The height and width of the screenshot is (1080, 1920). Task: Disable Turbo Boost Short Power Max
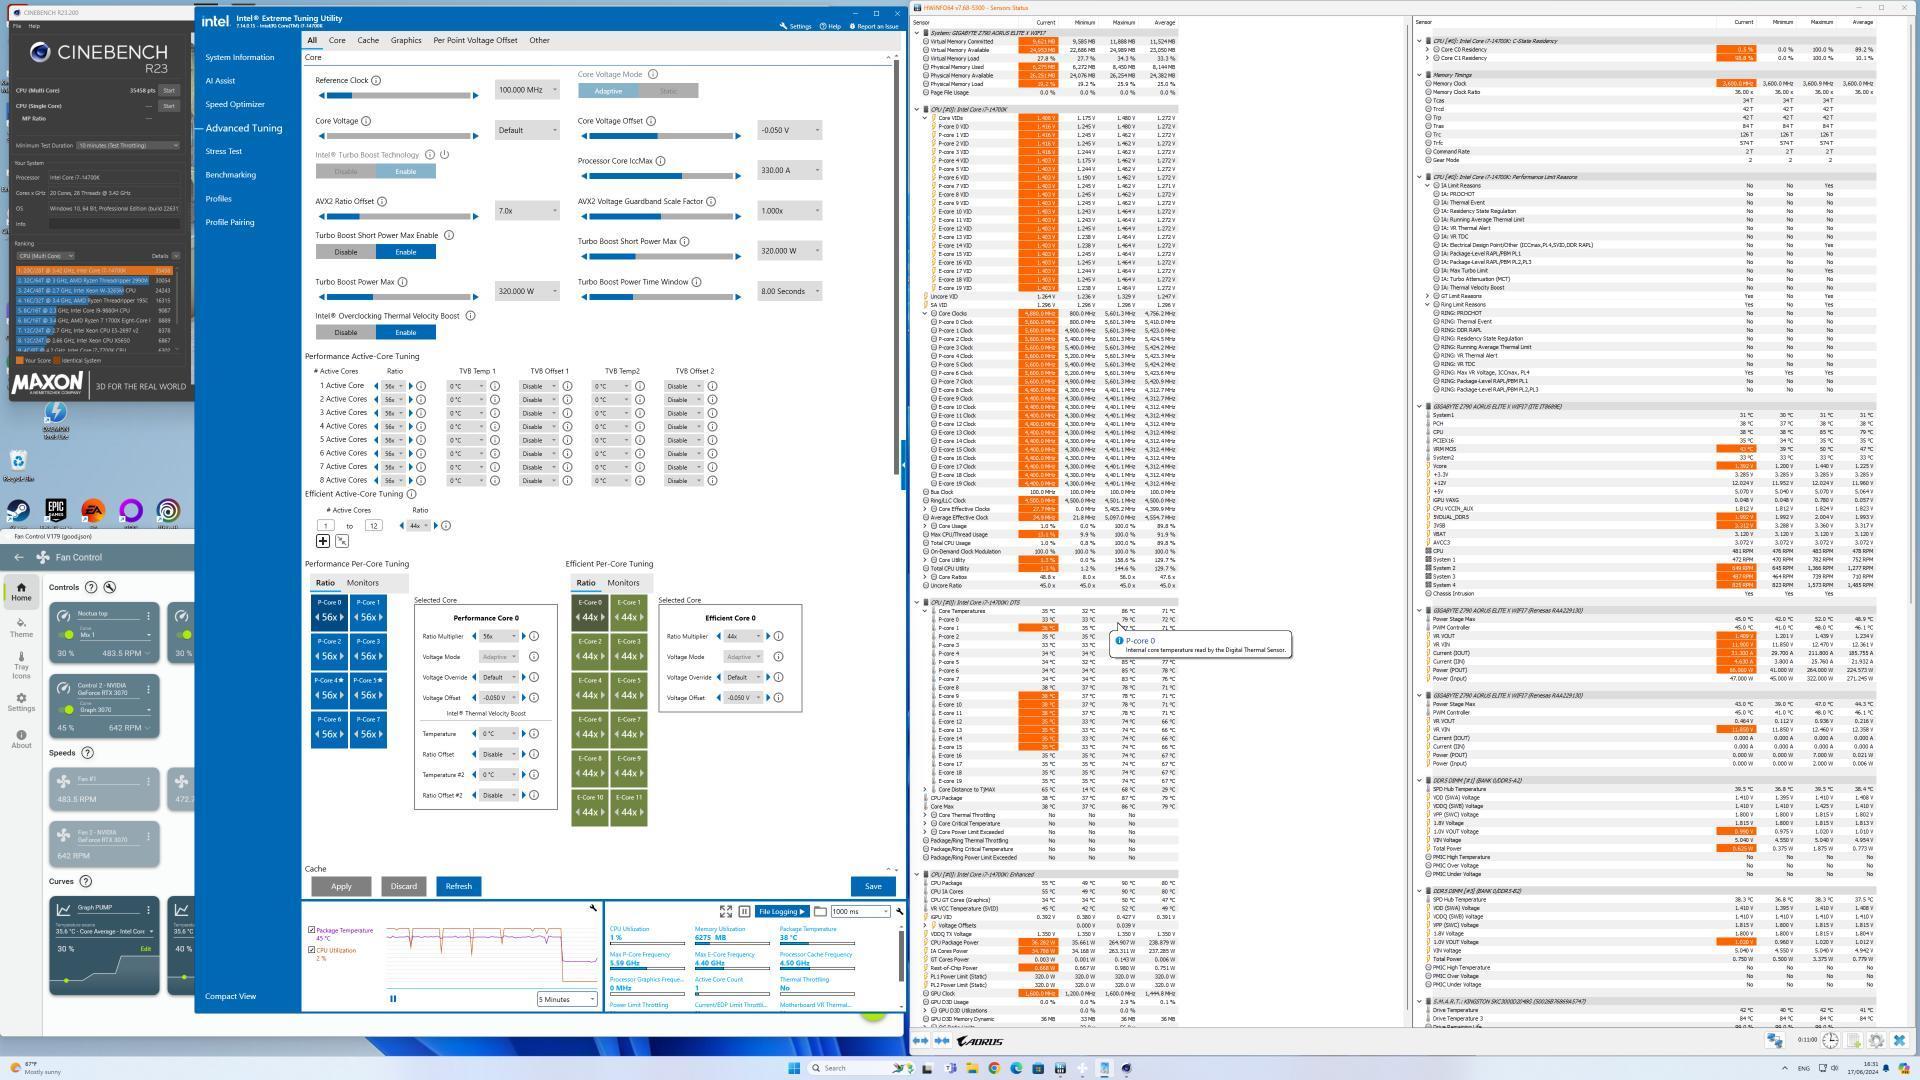click(x=346, y=252)
